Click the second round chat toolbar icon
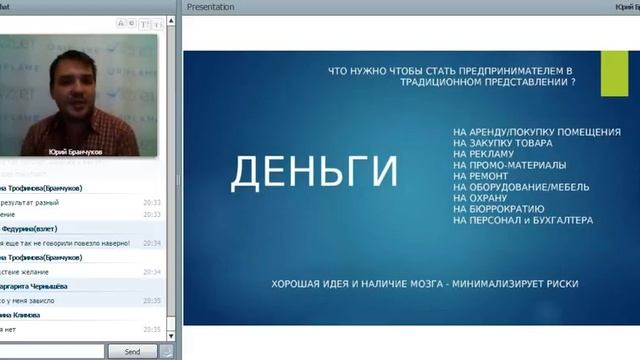This screenshot has width=640, height=360. click(131, 23)
